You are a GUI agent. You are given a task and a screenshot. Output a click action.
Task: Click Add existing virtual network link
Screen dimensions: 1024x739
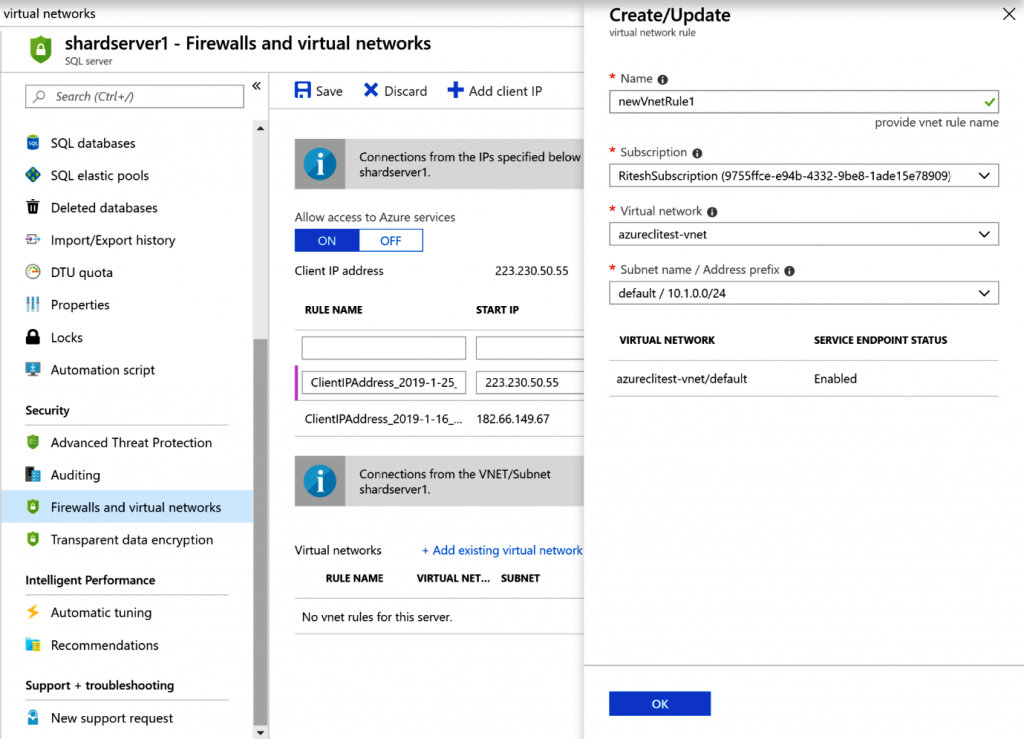point(502,551)
